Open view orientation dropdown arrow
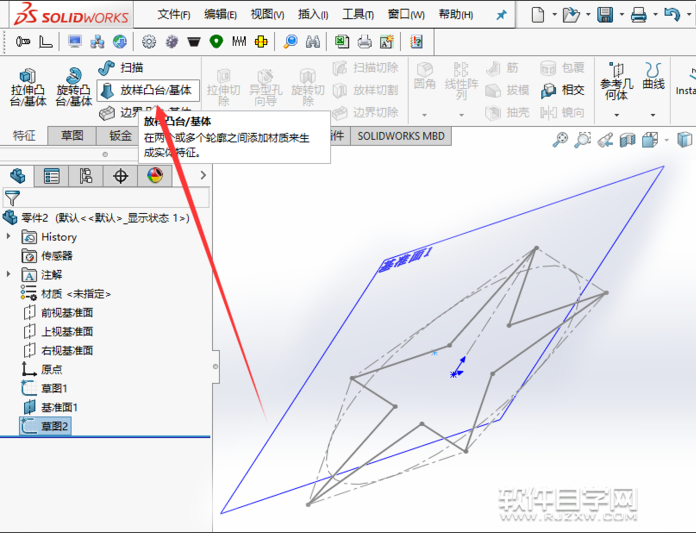696x533 pixels. pos(666,140)
